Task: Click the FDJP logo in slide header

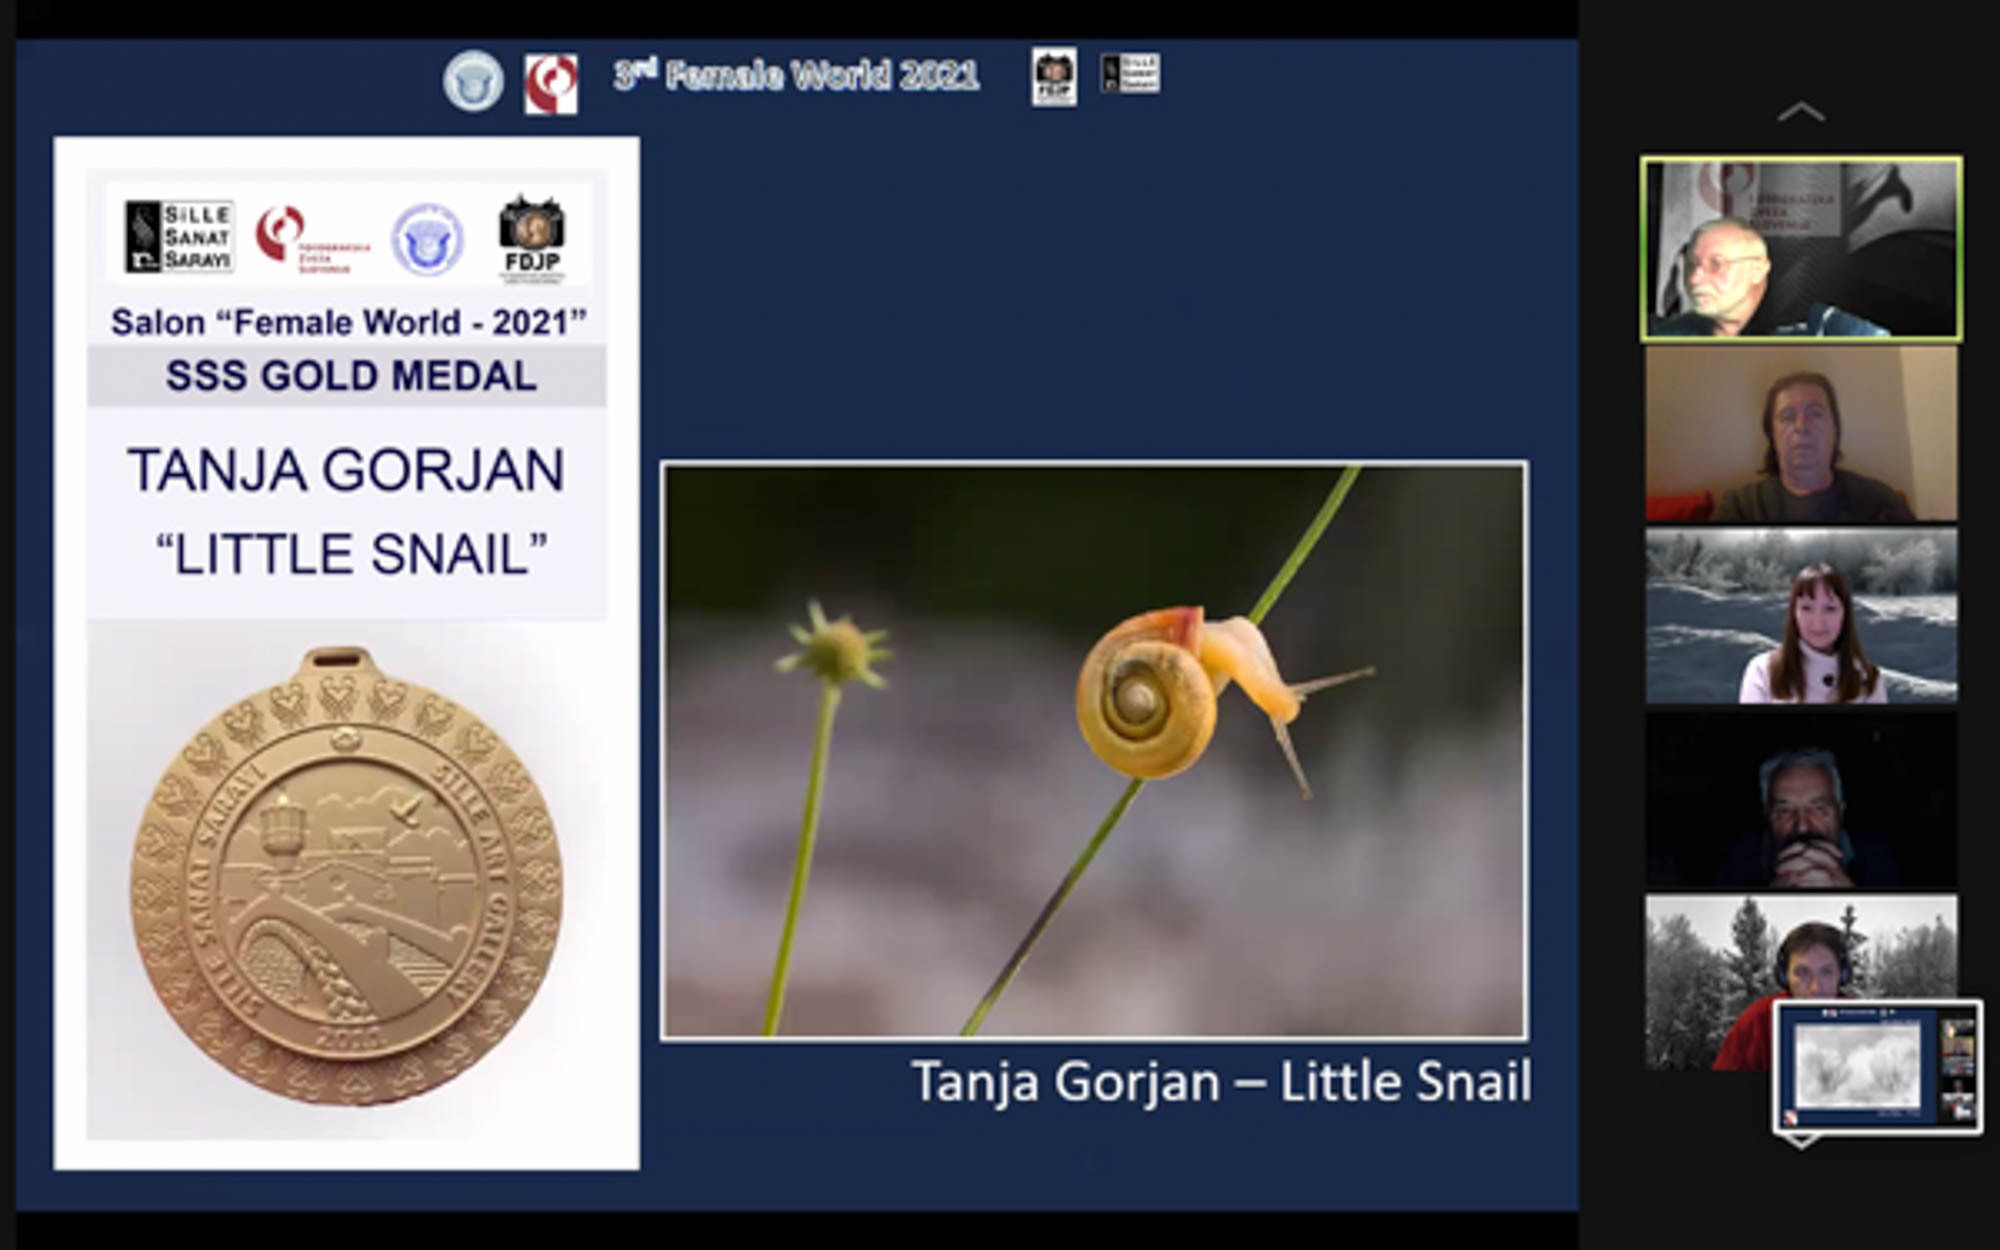Action: coord(1054,77)
